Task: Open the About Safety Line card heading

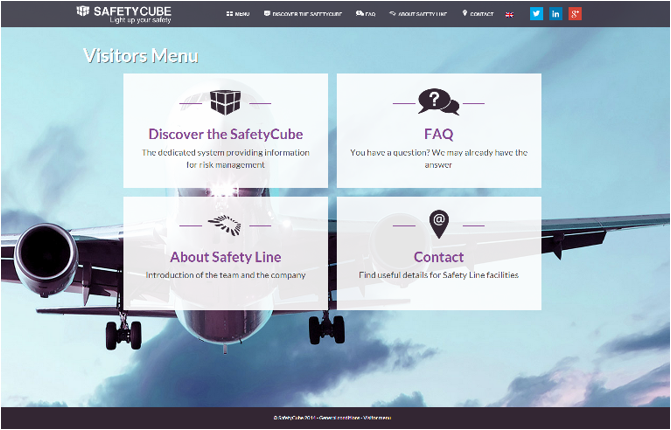Action: tap(225, 257)
